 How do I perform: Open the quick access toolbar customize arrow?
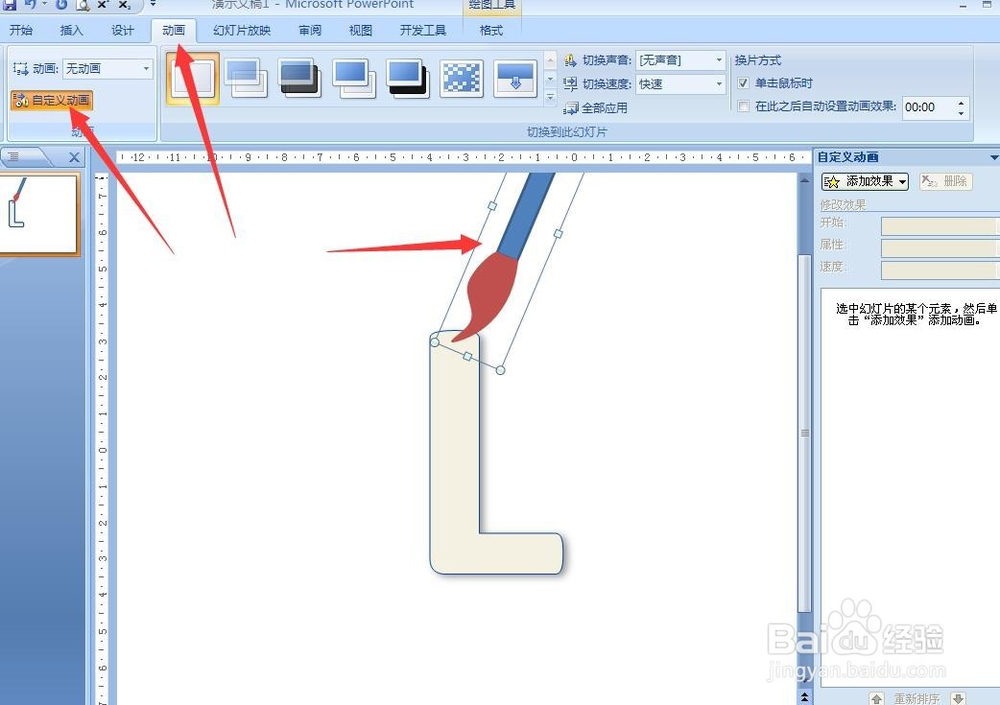(x=153, y=4)
